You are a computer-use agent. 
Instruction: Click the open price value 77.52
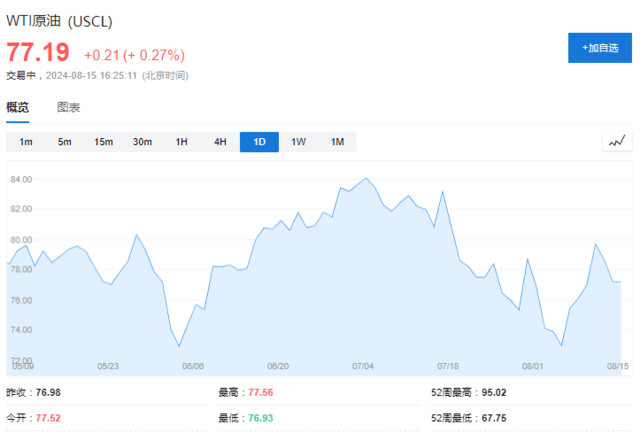click(x=48, y=418)
